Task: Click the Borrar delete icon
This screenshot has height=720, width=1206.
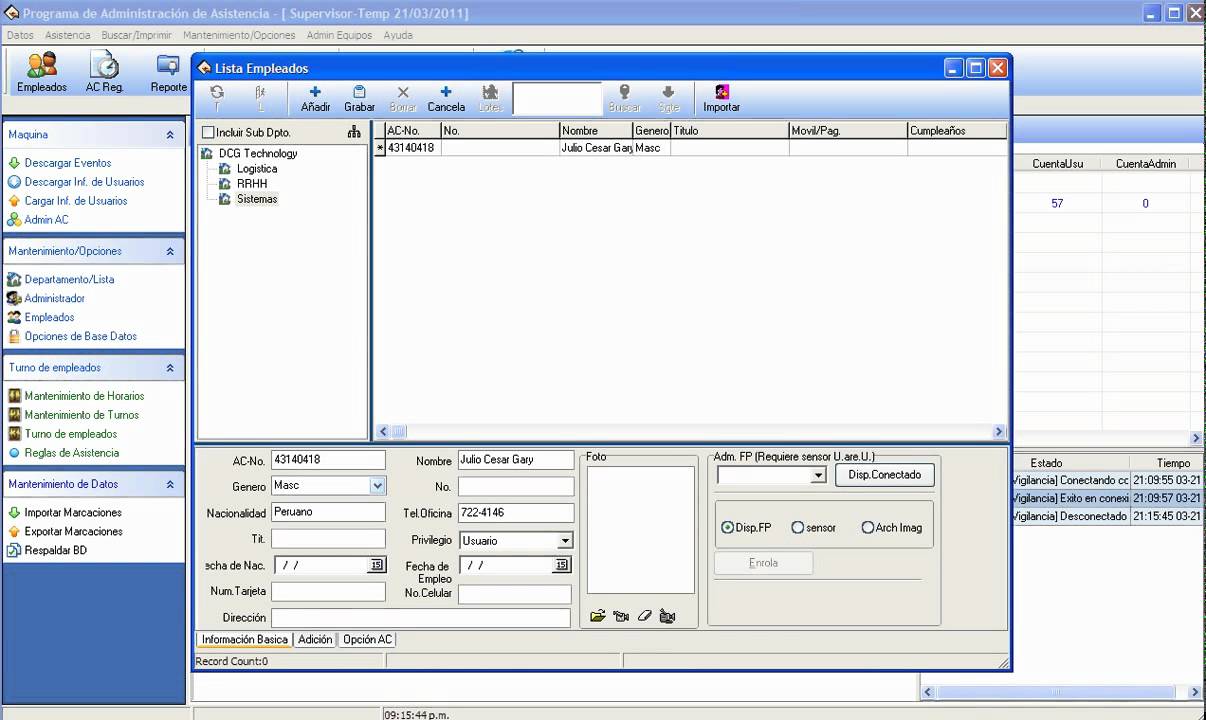Action: pyautogui.click(x=403, y=98)
